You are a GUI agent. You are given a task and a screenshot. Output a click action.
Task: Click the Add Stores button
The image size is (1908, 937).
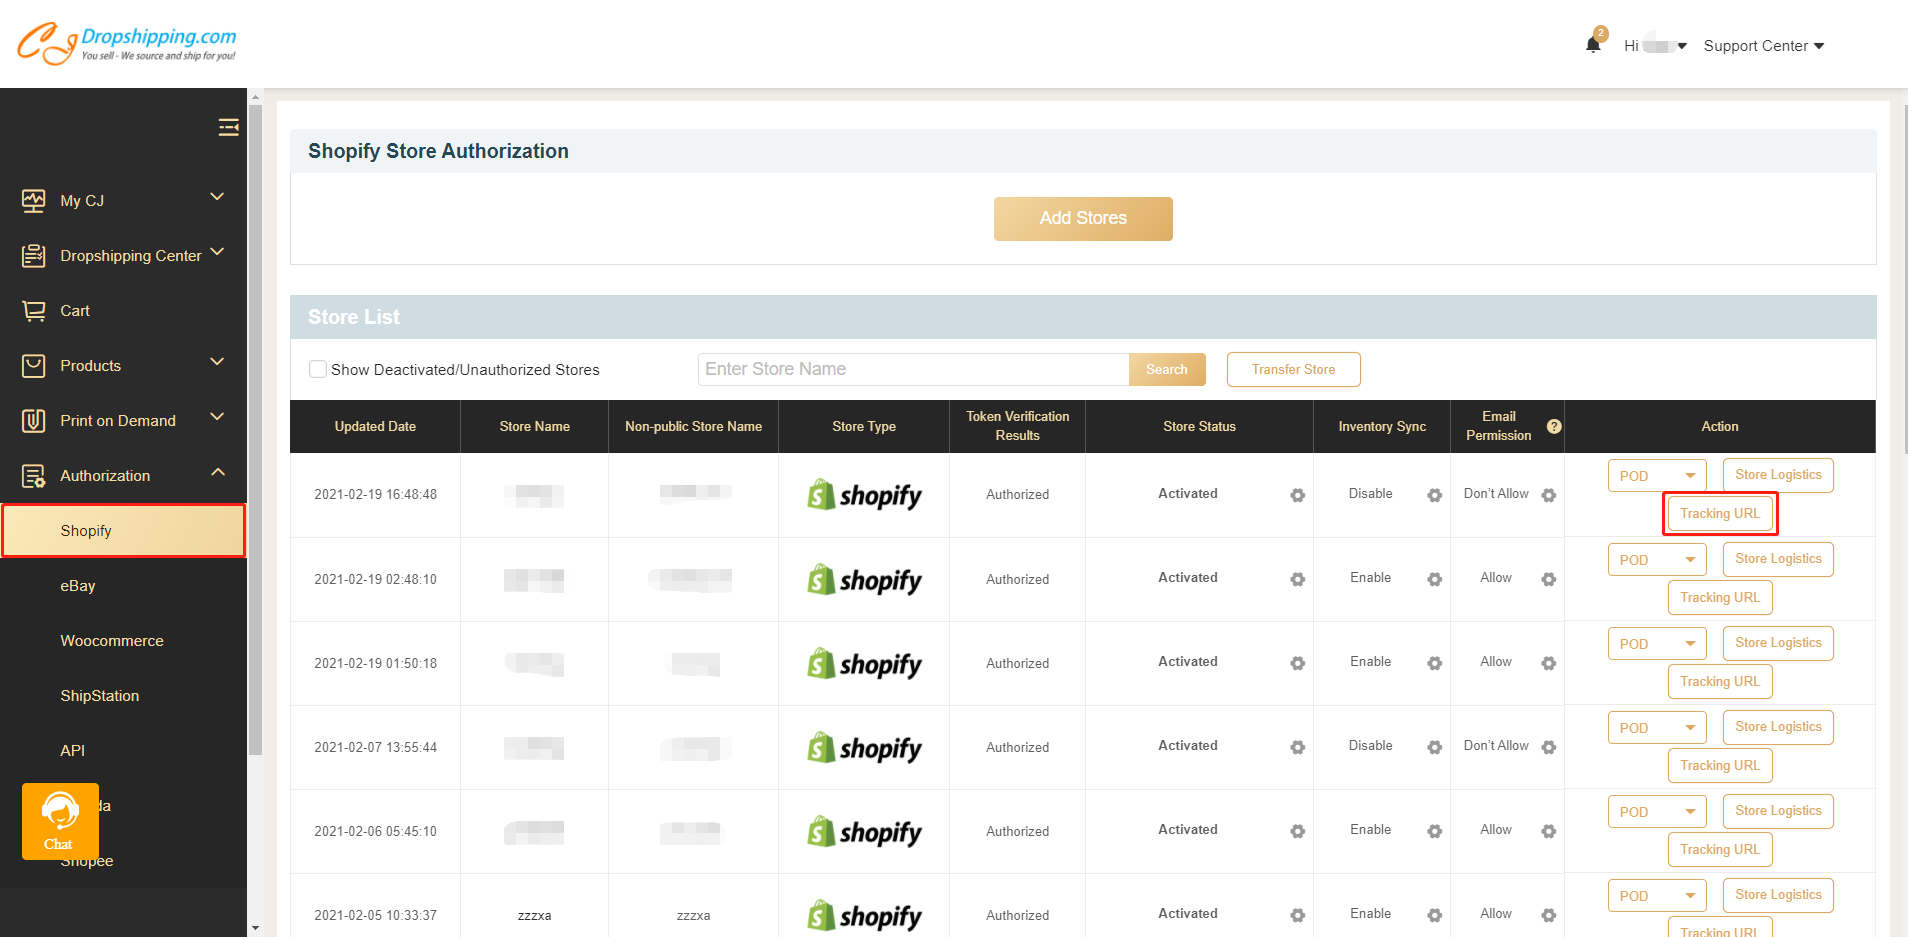tap(1083, 218)
